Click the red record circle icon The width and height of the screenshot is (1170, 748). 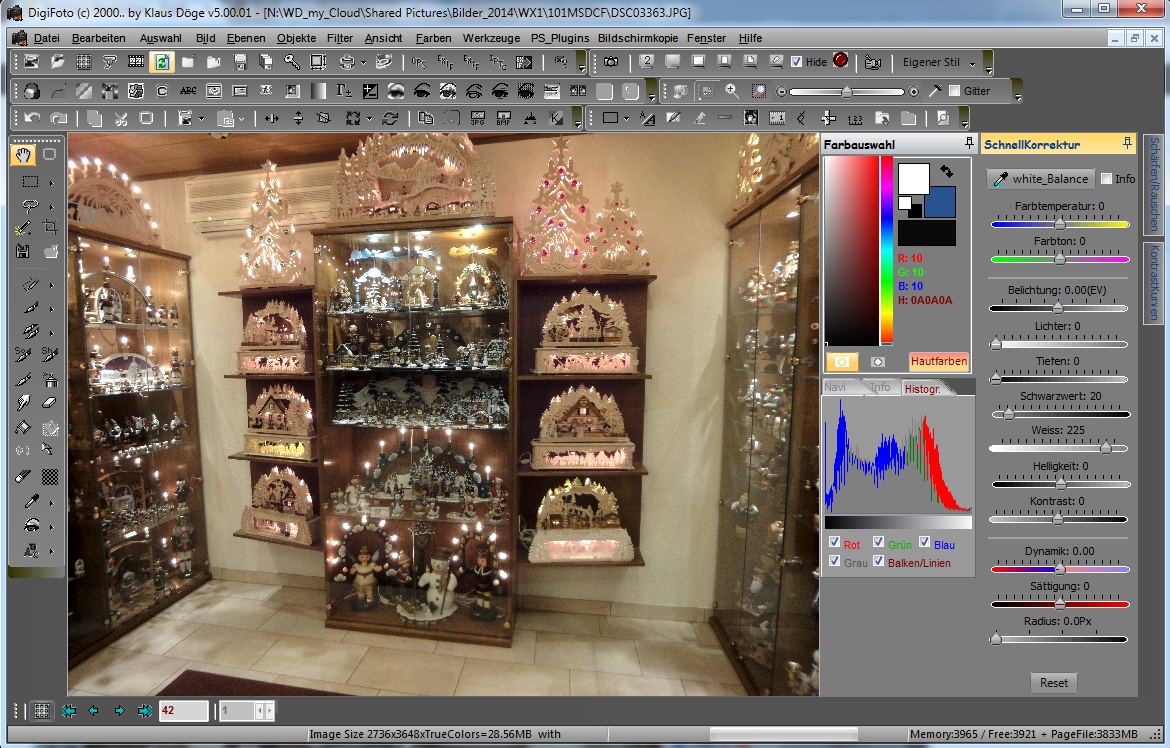coord(840,61)
